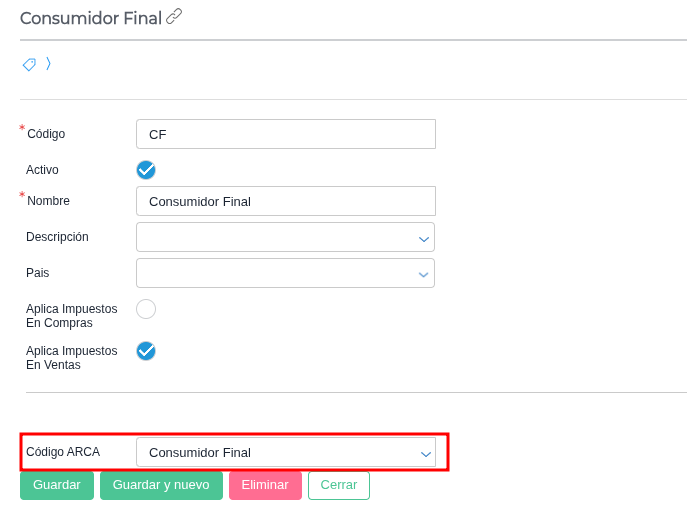Uncheck Aplica Impuestos En Ventas
This screenshot has height=531, width=687.
(146, 351)
